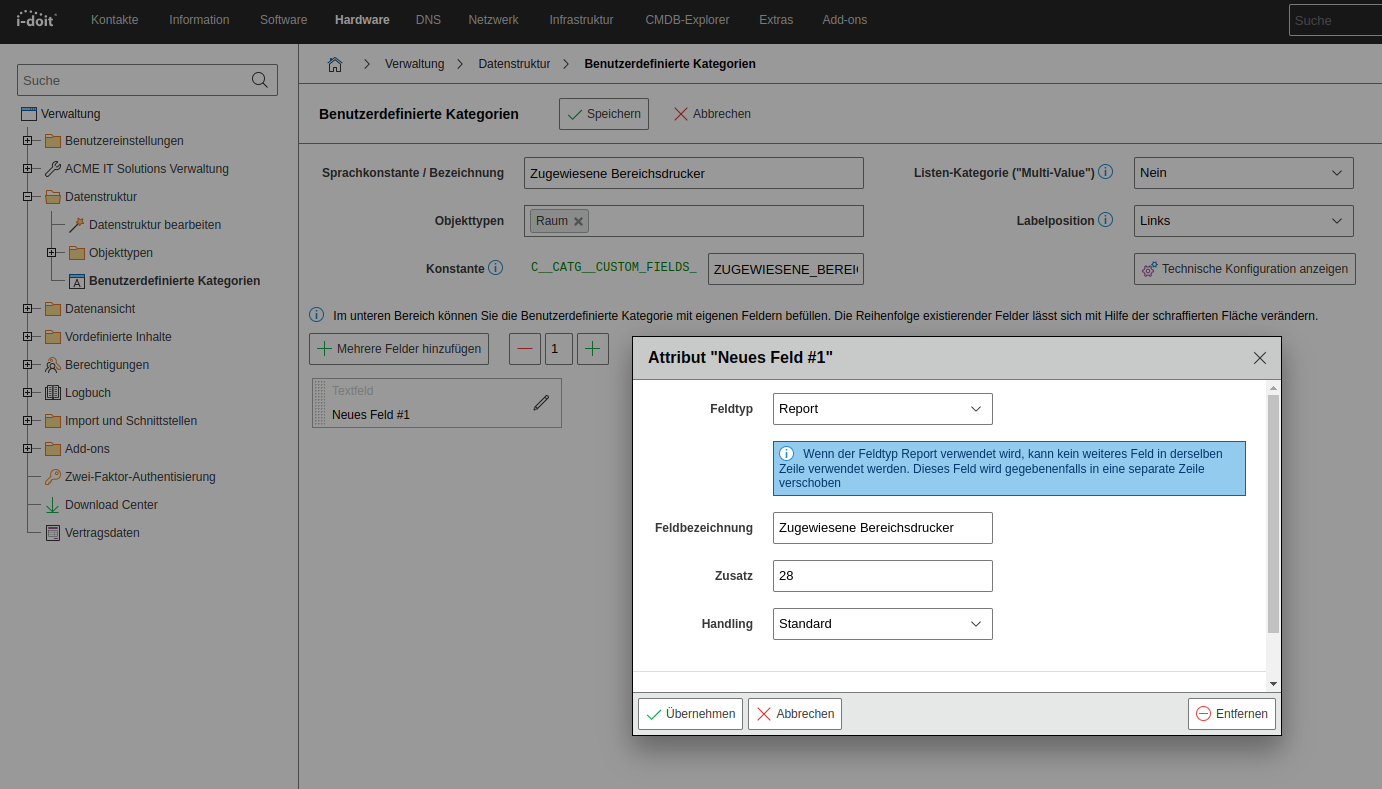Click the green plus field count button
The width and height of the screenshot is (1382, 789).
tap(593, 349)
